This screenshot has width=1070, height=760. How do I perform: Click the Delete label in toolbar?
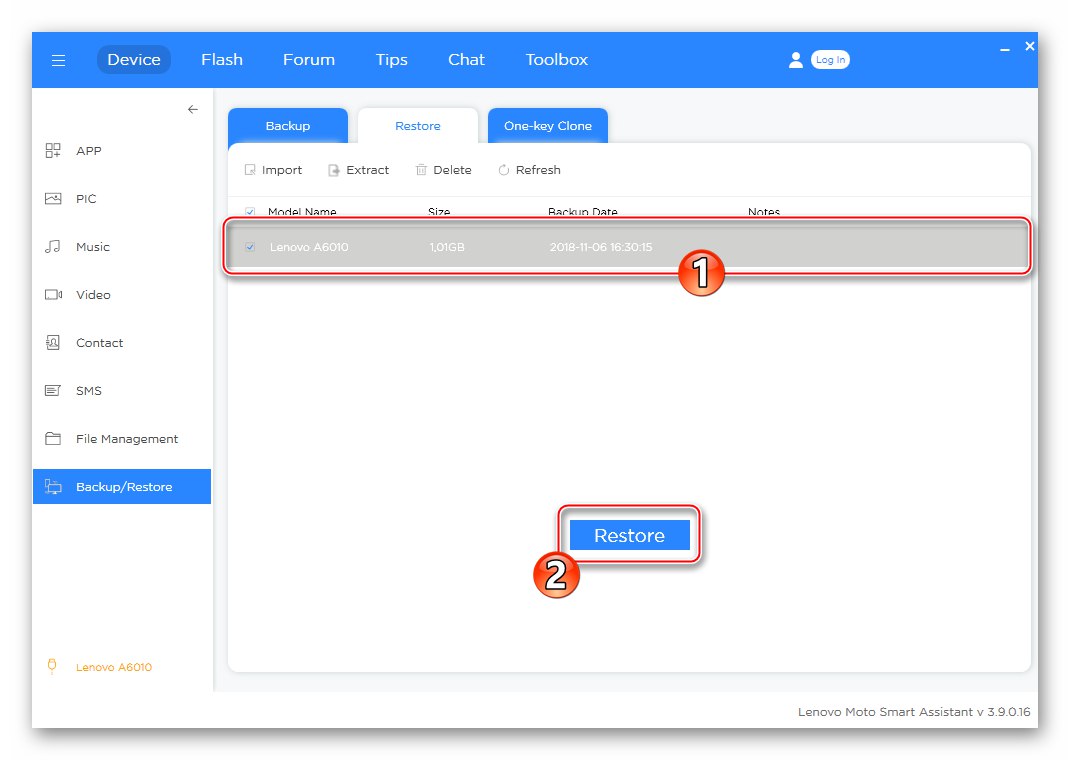[452, 170]
